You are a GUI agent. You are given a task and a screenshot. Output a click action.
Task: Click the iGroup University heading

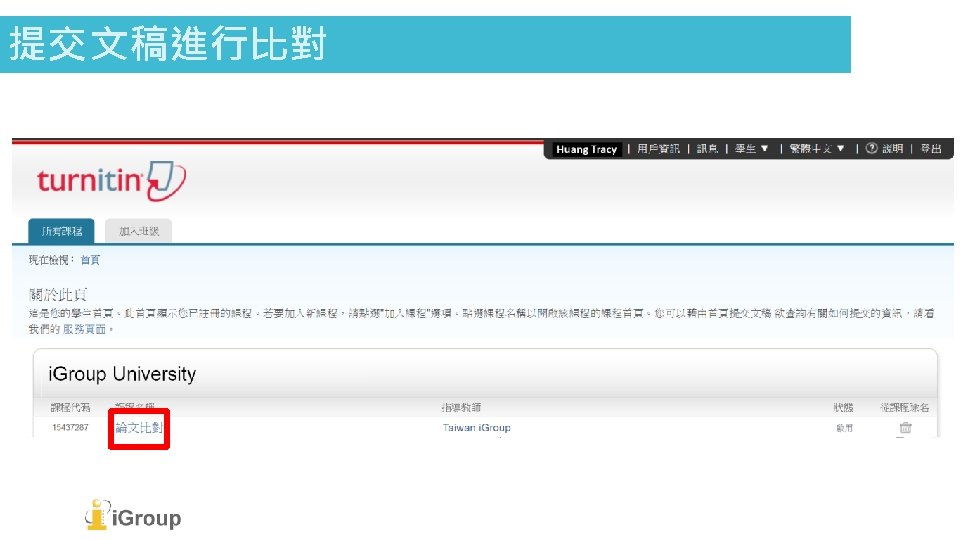122,374
